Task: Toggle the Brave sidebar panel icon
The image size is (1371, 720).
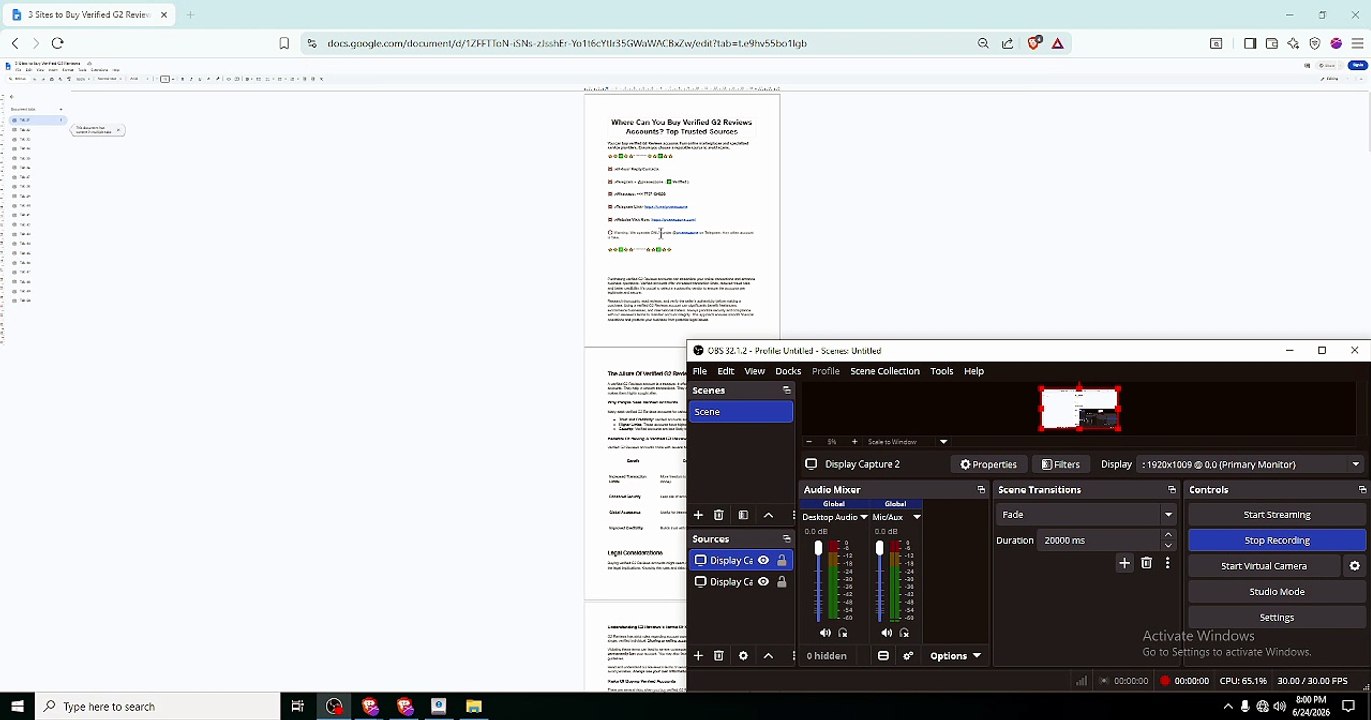Action: tap(1250, 43)
